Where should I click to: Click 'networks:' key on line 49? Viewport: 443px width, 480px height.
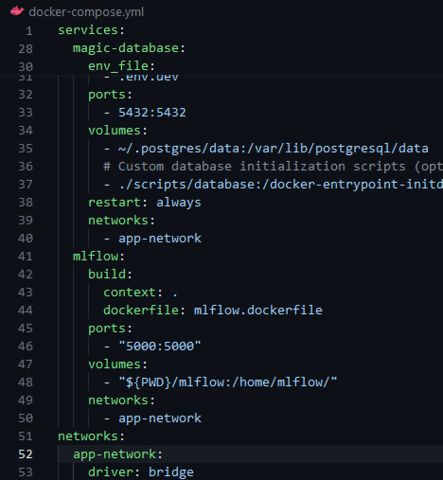[122, 400]
